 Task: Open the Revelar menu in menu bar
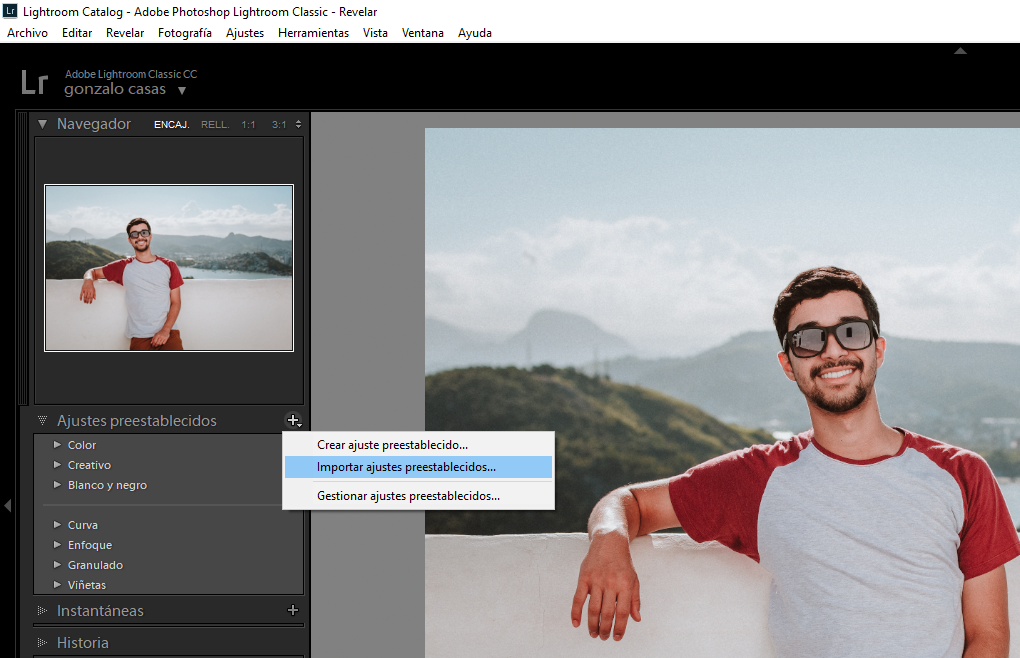[125, 33]
